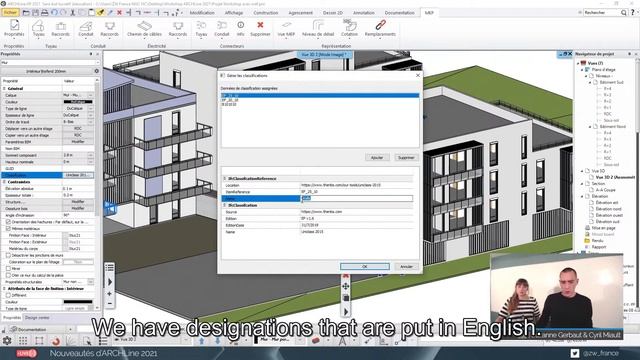Click the gear icon beside Intérieur Biofend 200mm
Image resolution: width=640 pixels, height=360 pixels.
point(96,71)
